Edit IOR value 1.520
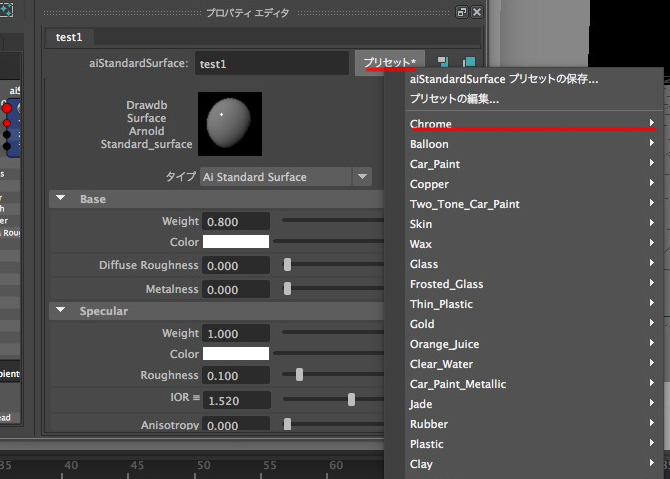 coord(236,400)
